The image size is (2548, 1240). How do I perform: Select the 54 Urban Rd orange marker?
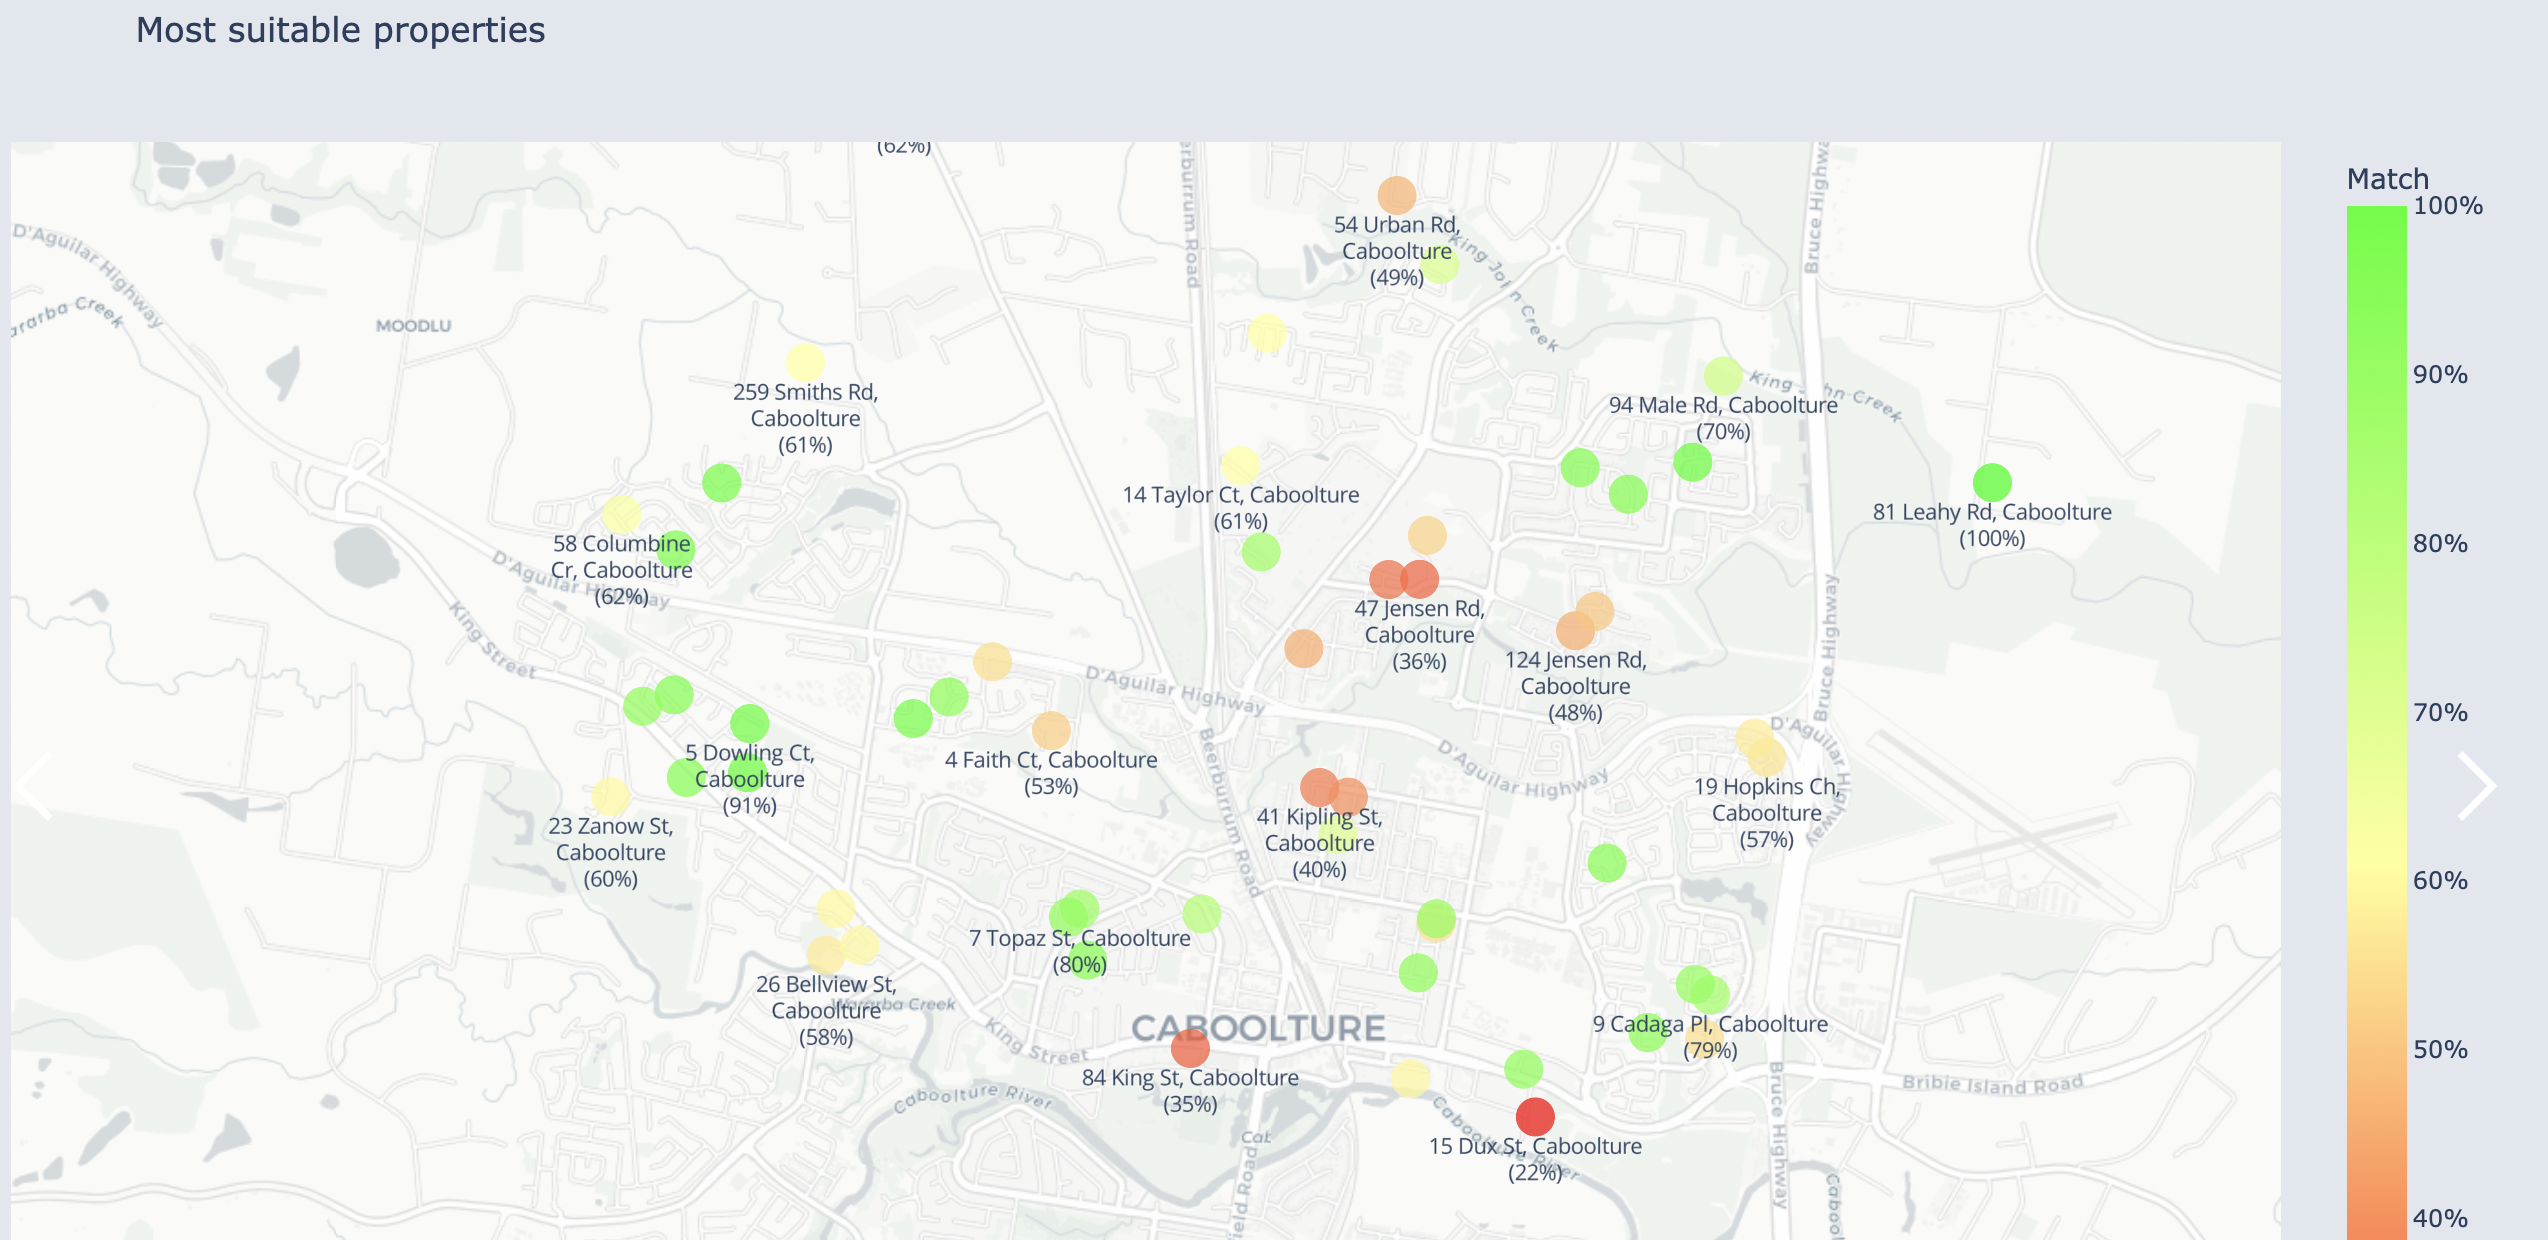click(1396, 196)
